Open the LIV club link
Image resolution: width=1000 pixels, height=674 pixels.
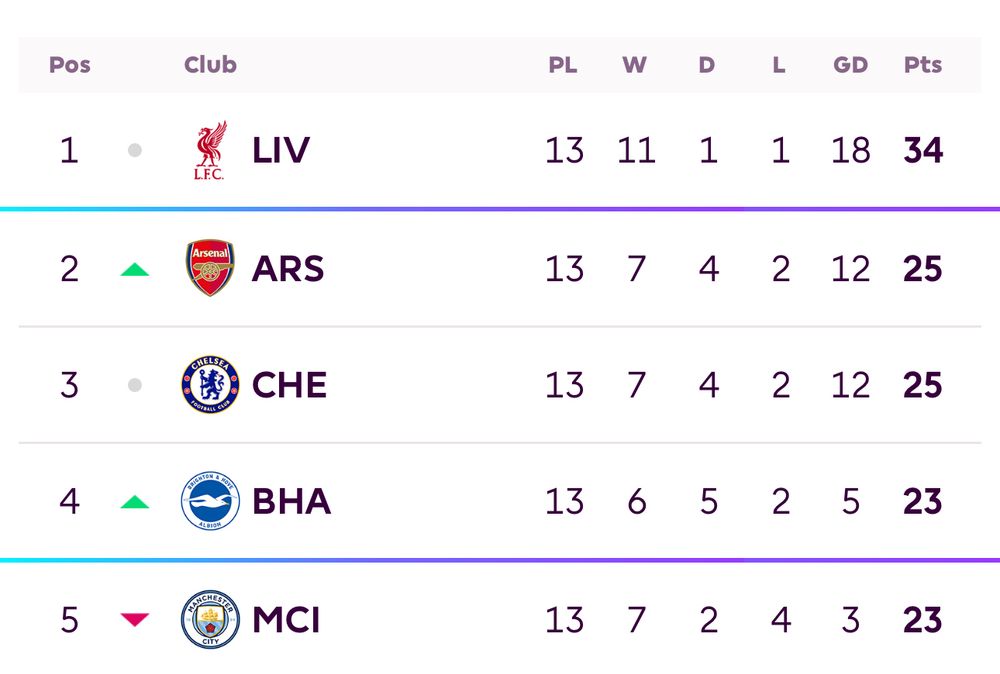pyautogui.click(x=281, y=150)
